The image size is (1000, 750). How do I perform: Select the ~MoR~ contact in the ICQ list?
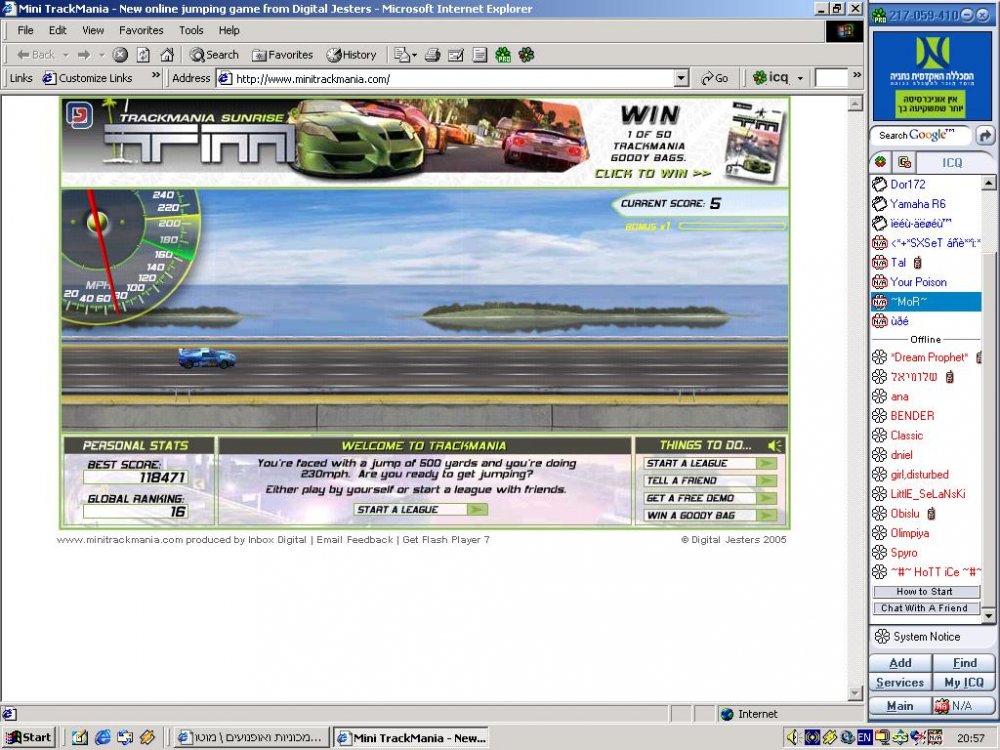click(x=925, y=302)
